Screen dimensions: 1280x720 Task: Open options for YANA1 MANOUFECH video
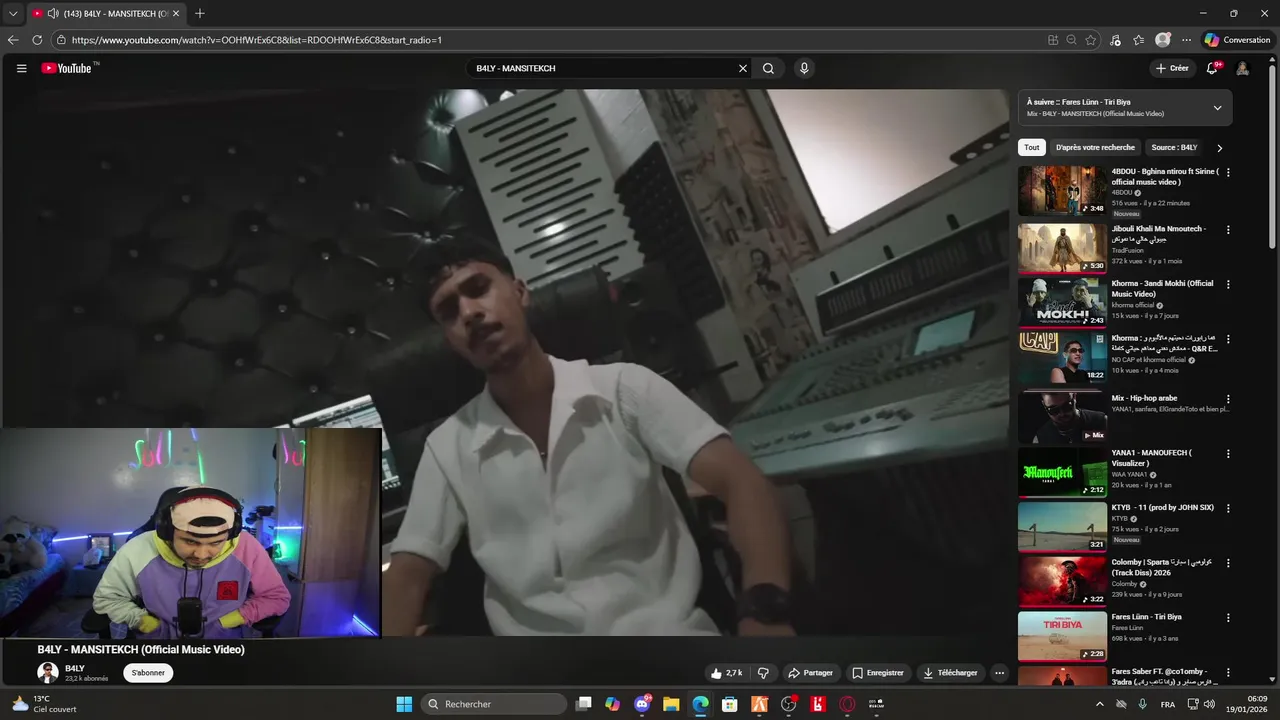1228,454
